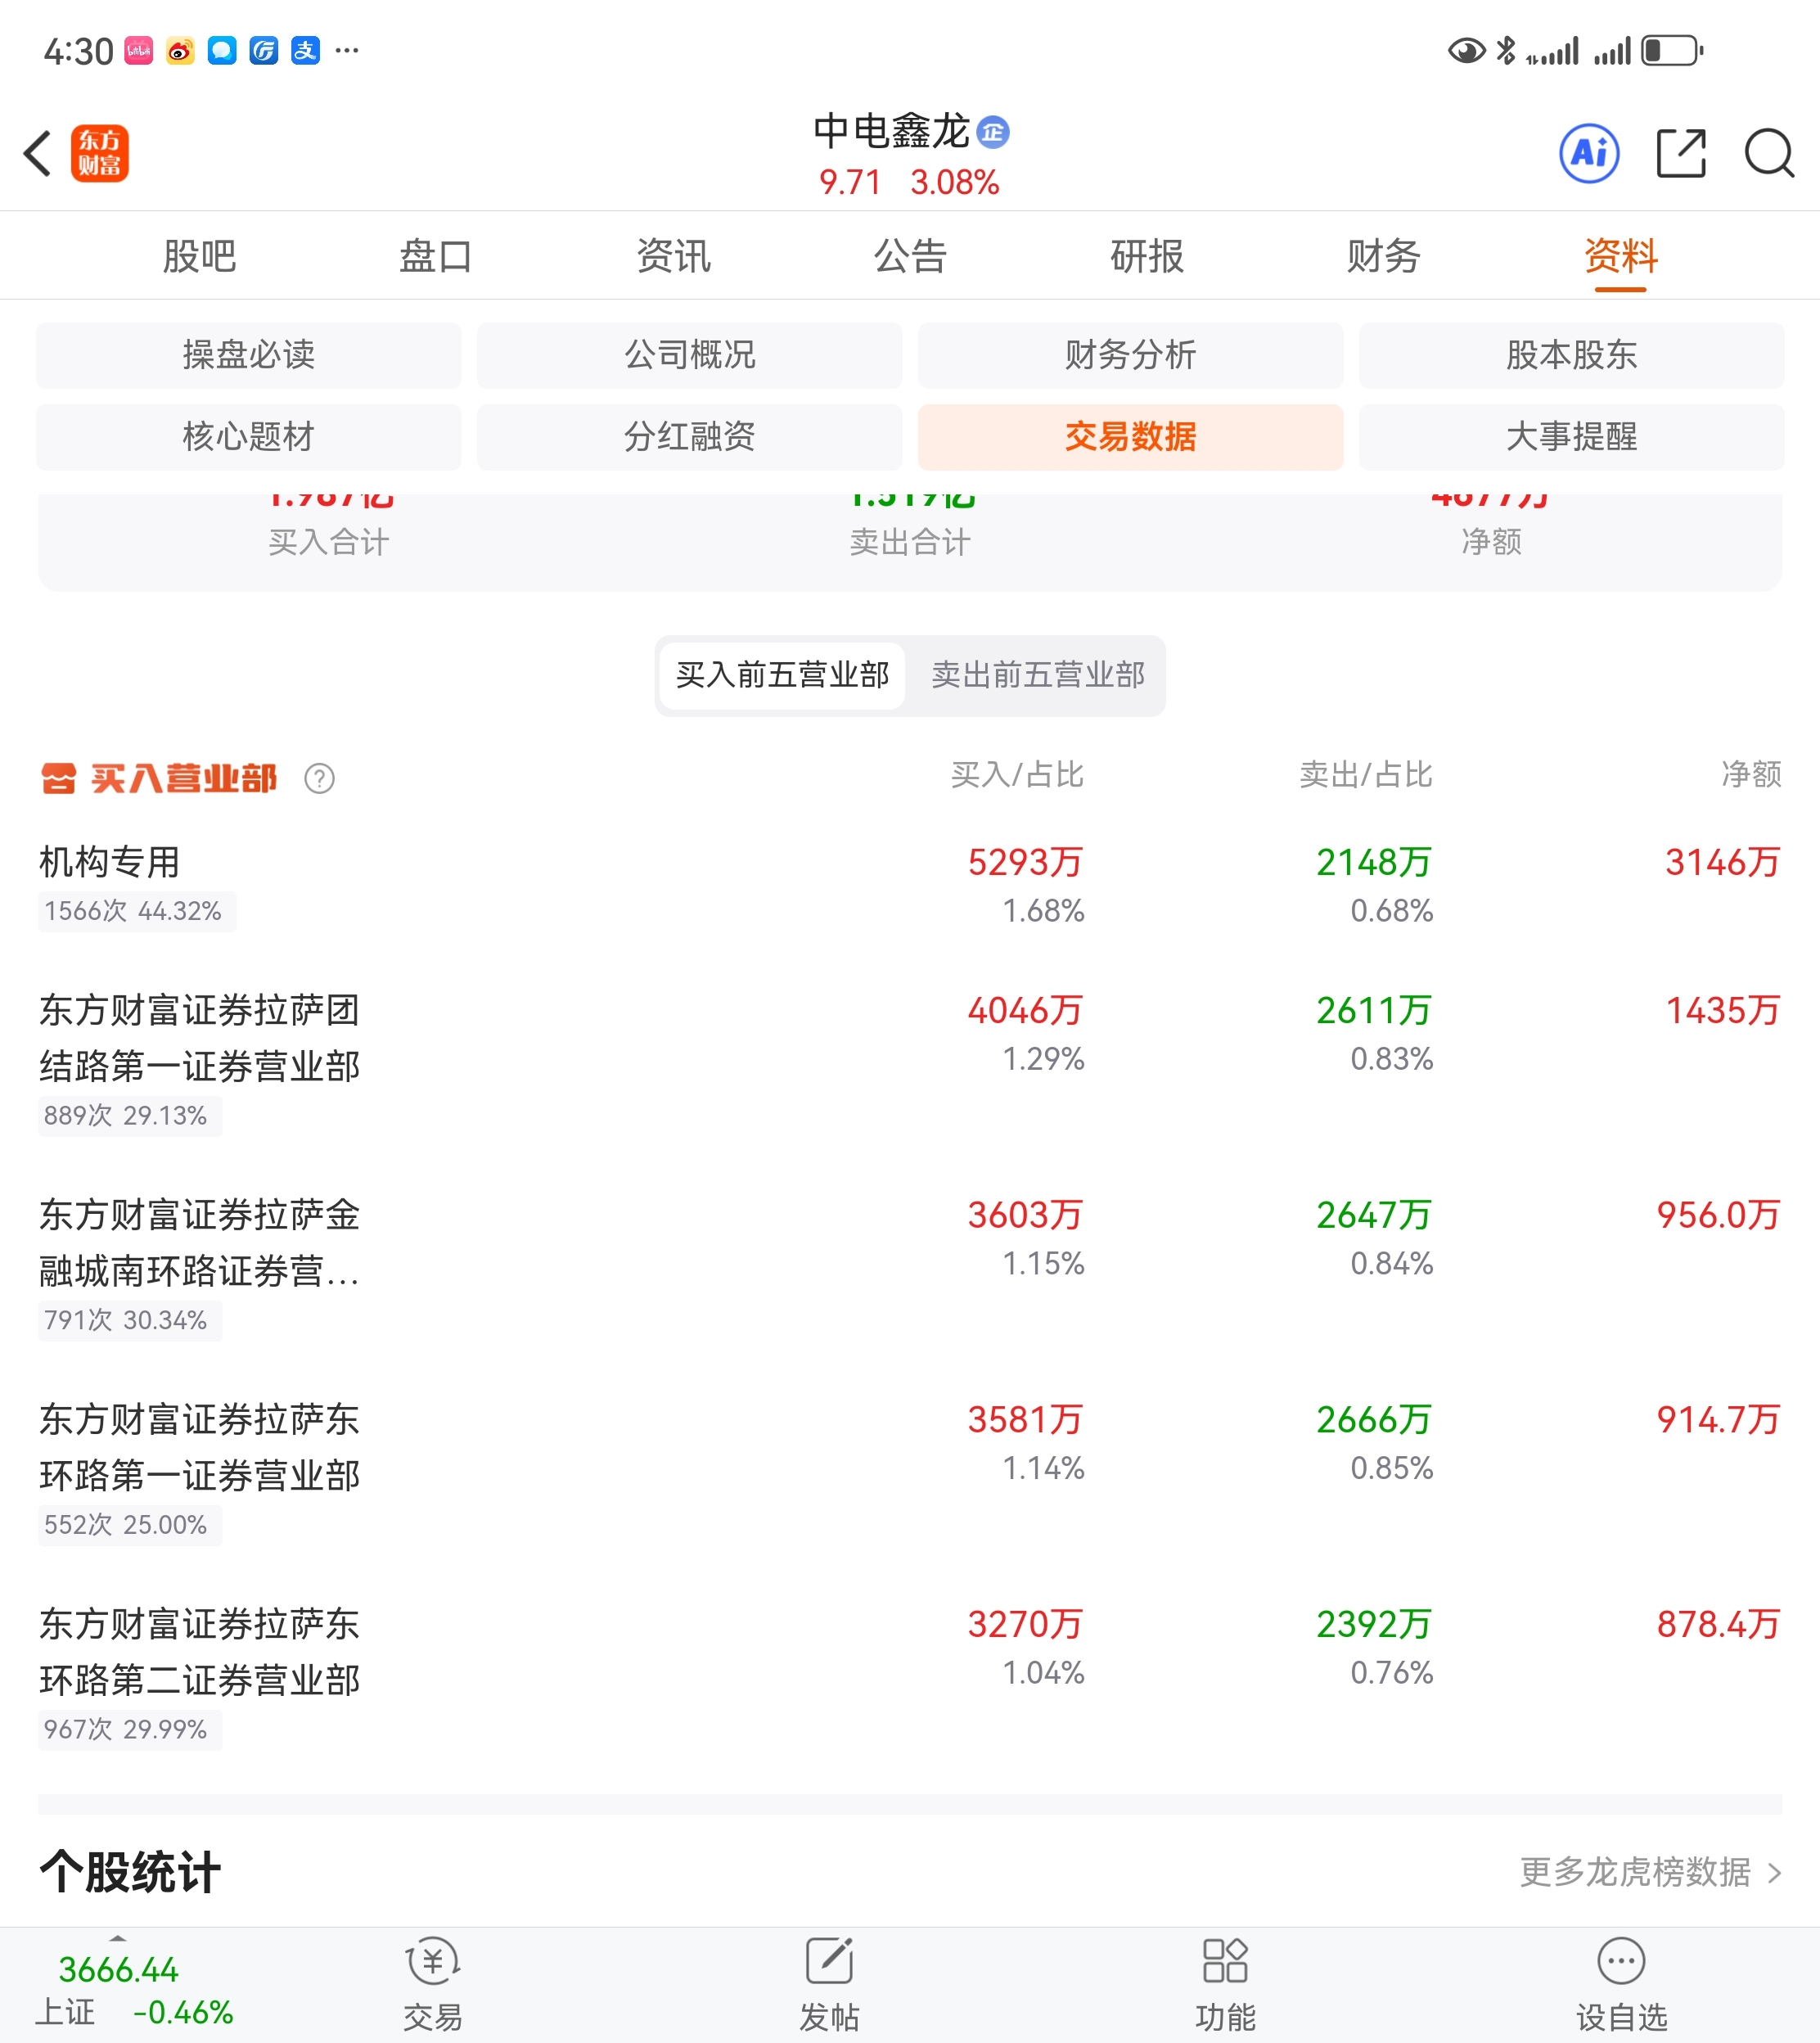Switch to the 研报 tab
The height and width of the screenshot is (2043, 1820).
click(1147, 256)
